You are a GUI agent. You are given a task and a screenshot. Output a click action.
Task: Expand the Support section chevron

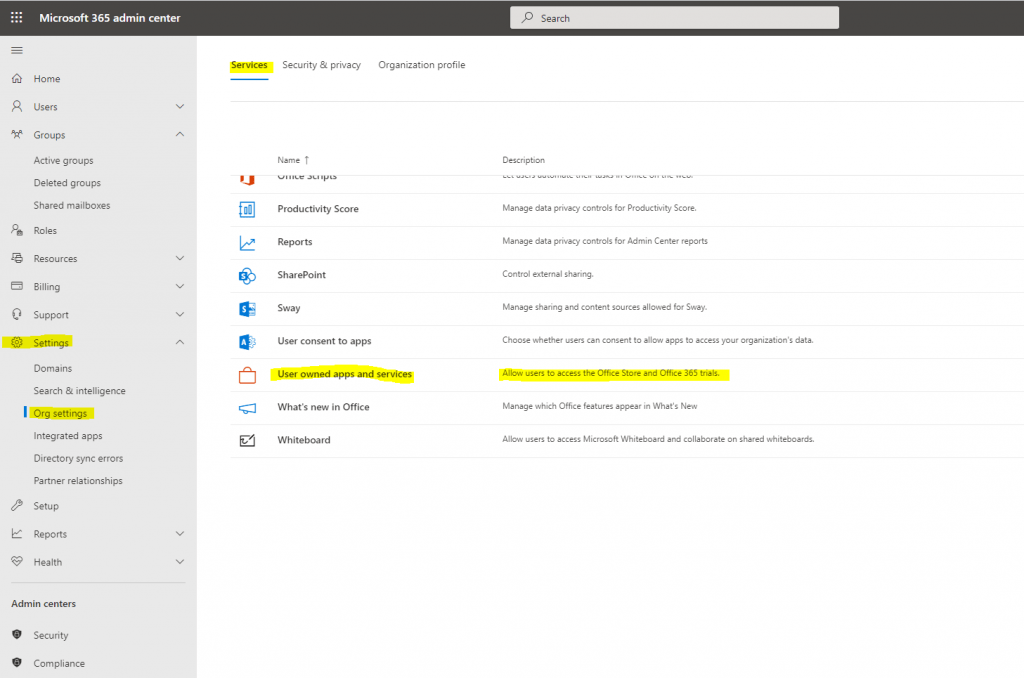[180, 314]
